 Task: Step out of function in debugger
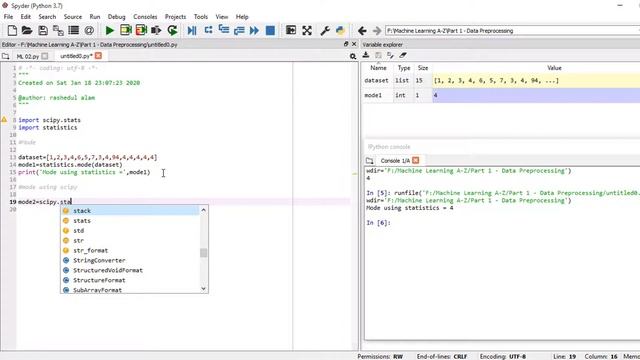point(239,31)
